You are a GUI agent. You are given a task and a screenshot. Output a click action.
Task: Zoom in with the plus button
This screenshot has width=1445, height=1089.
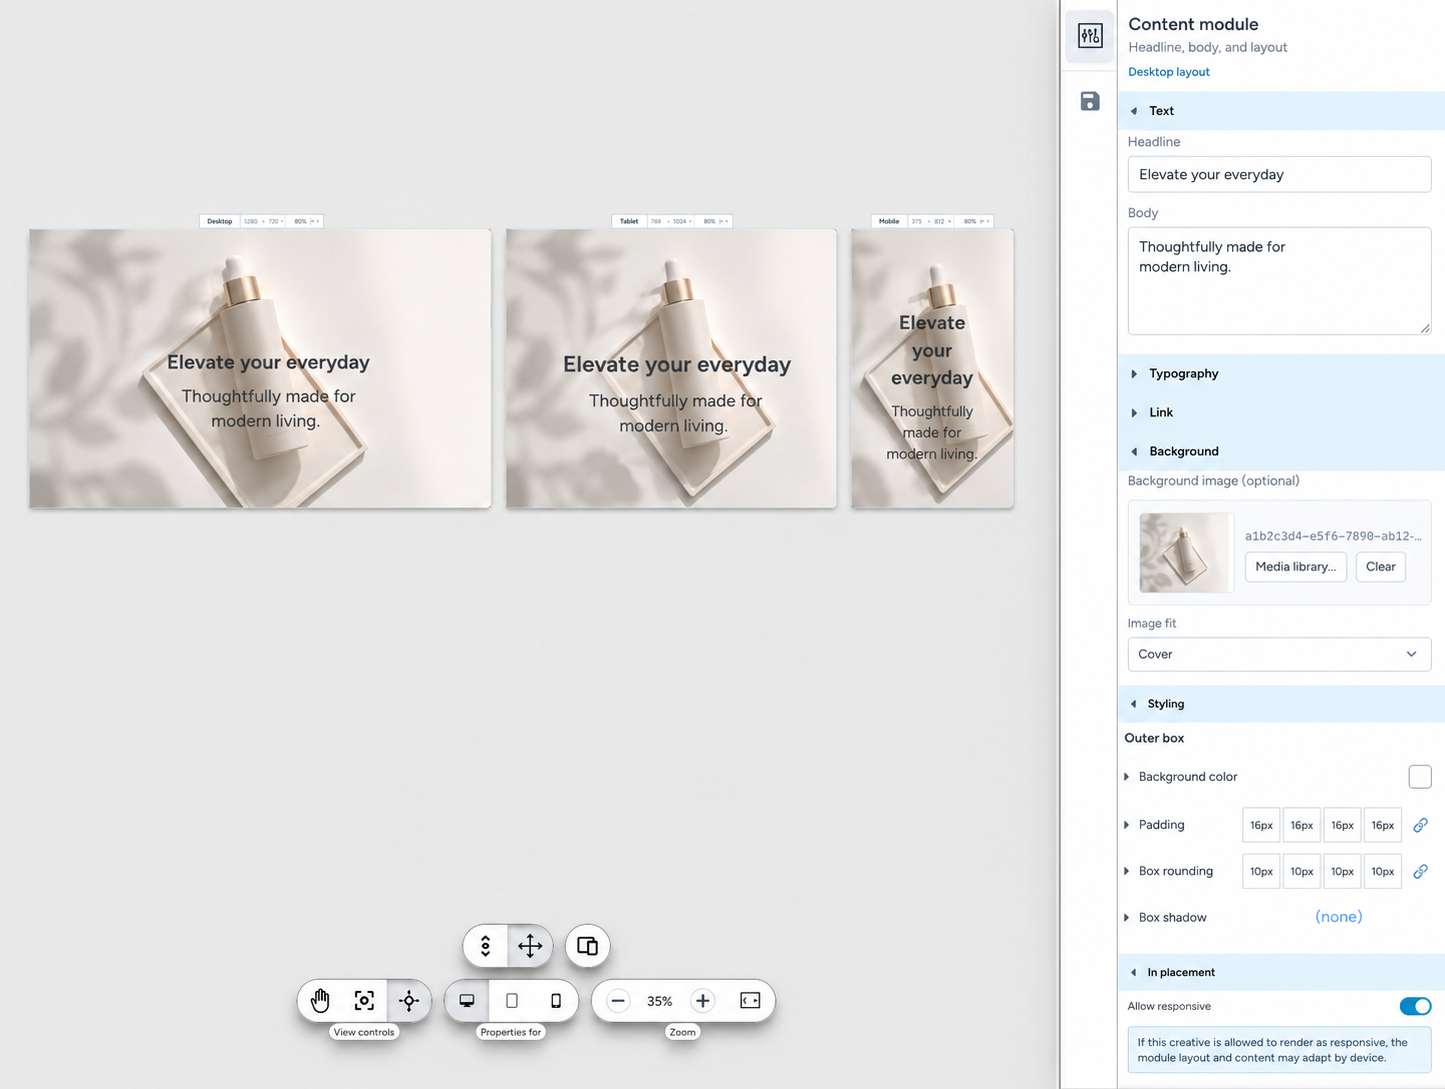[x=703, y=1000]
